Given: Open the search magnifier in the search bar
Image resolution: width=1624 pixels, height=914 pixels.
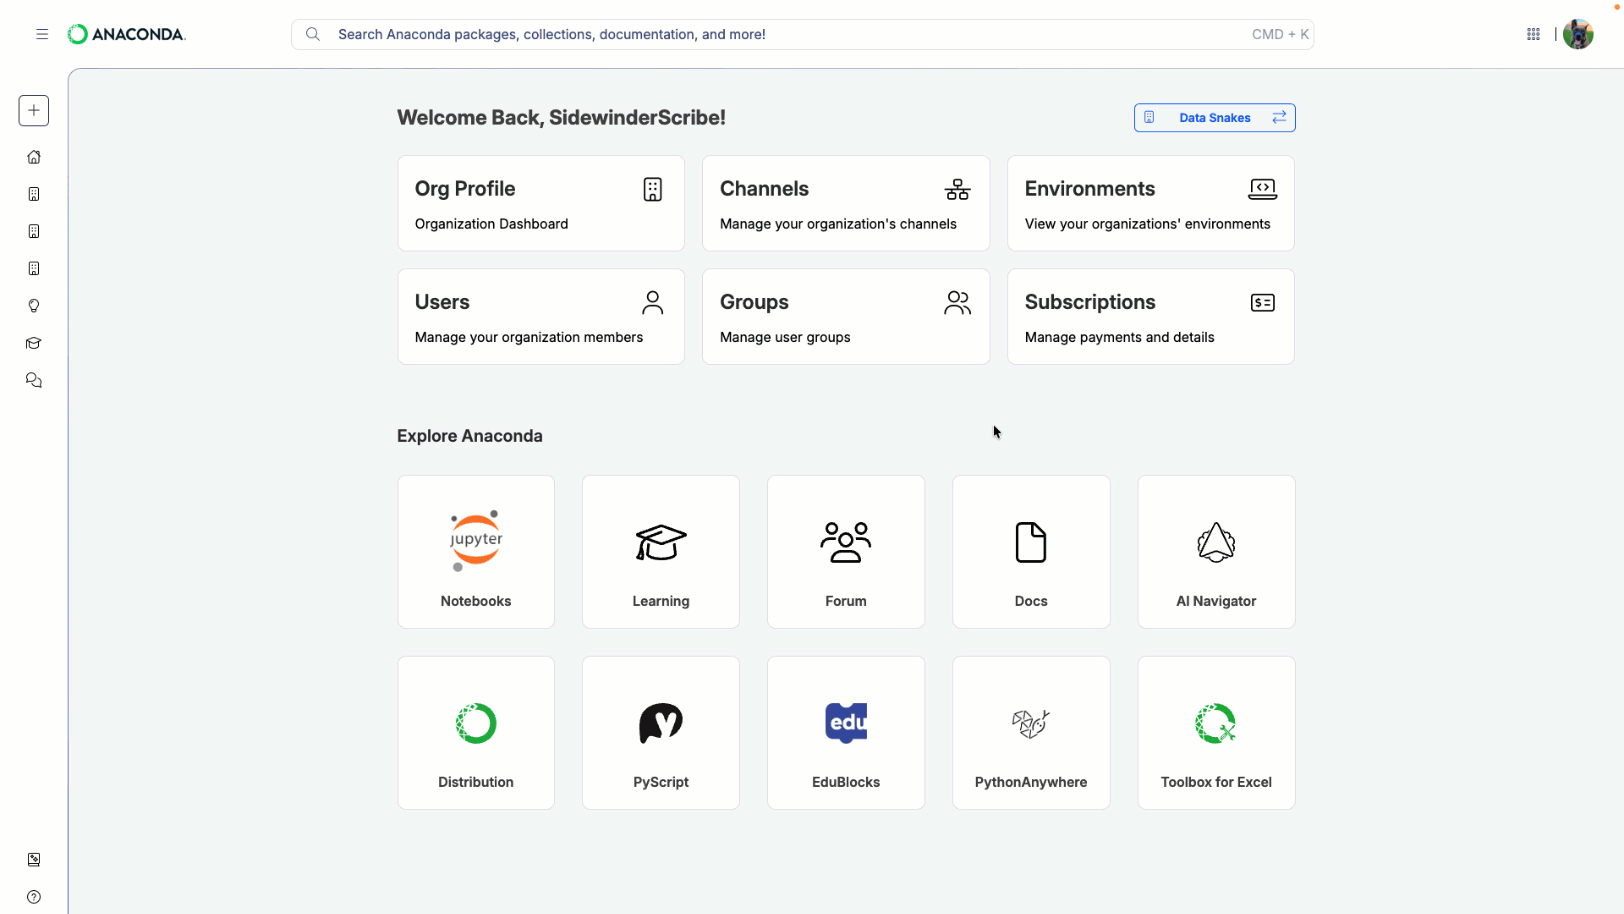Looking at the screenshot, I should pyautogui.click(x=313, y=33).
